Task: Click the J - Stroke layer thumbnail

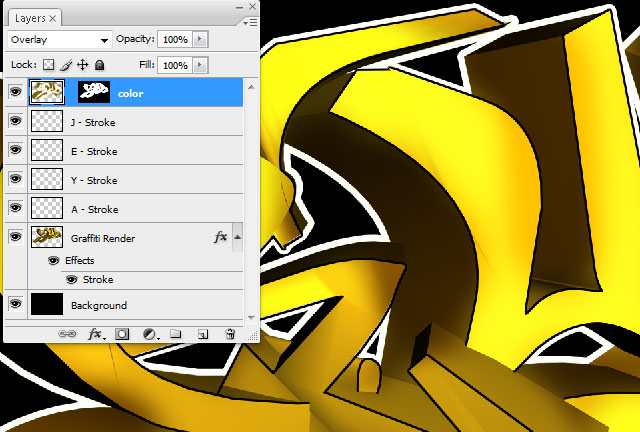Action: (x=47, y=120)
